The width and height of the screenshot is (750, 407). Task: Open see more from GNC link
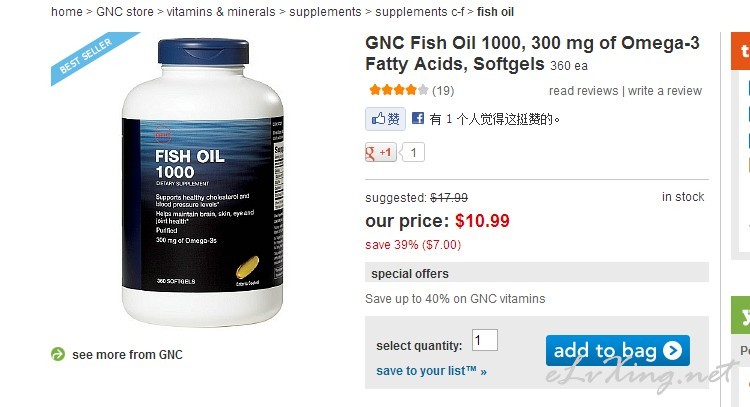[x=127, y=355]
